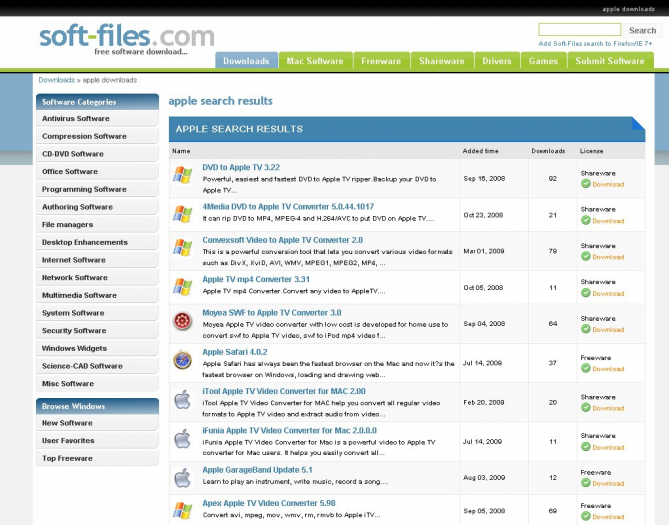Click Download text link in Apple Safari row
669x525 pixels.
[x=608, y=369]
